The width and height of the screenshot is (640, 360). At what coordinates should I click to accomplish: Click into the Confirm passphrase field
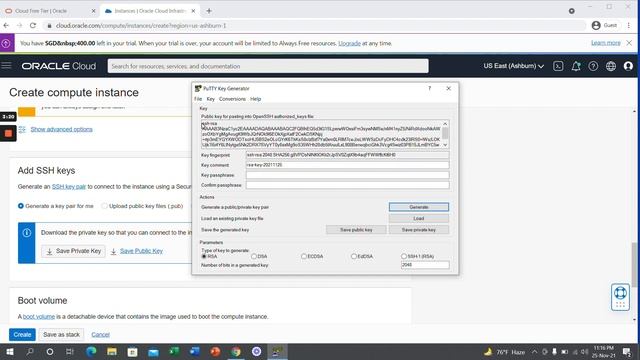pyautogui.click(x=347, y=185)
